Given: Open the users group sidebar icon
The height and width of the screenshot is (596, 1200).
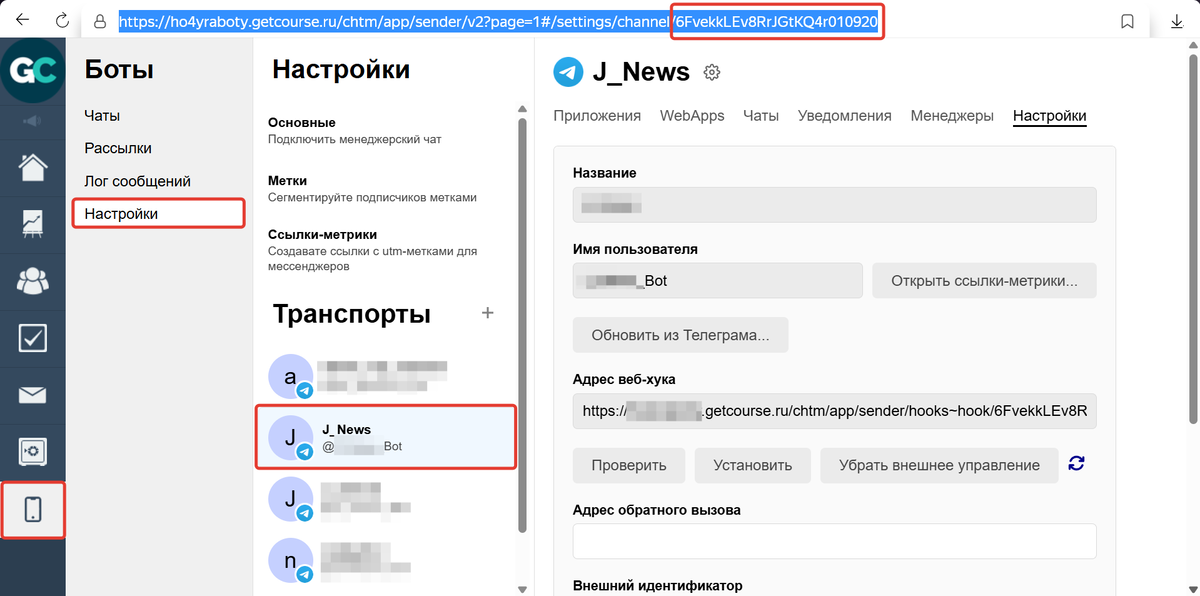Looking at the screenshot, I should [32, 281].
